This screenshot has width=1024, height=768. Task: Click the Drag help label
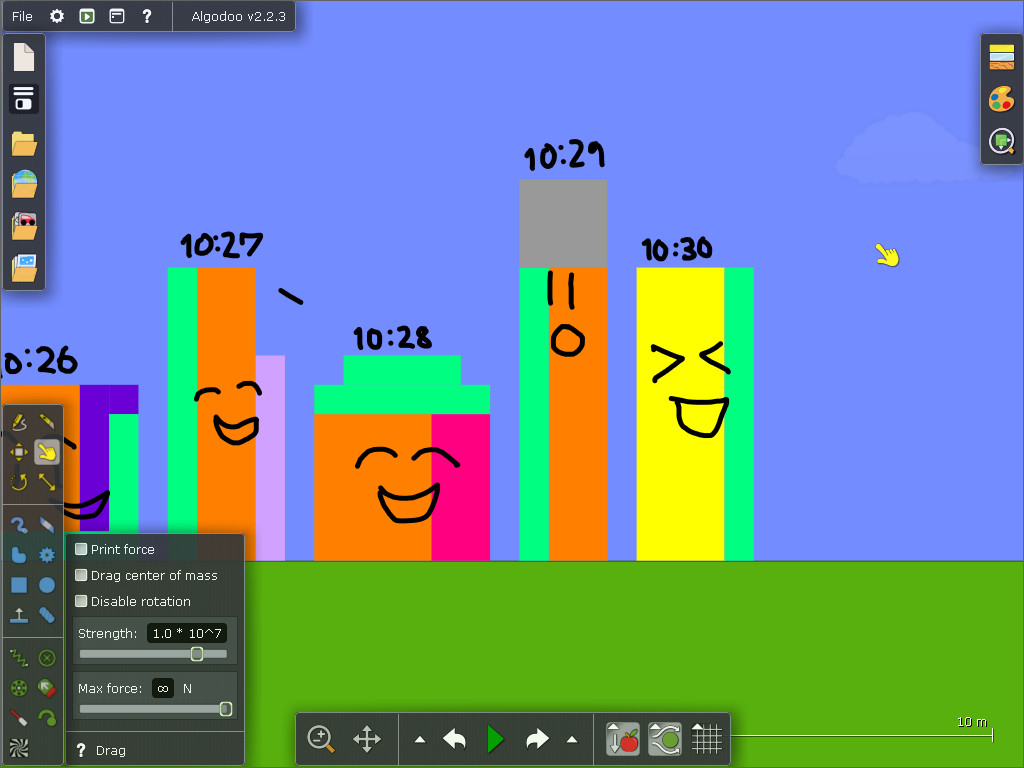coord(110,750)
